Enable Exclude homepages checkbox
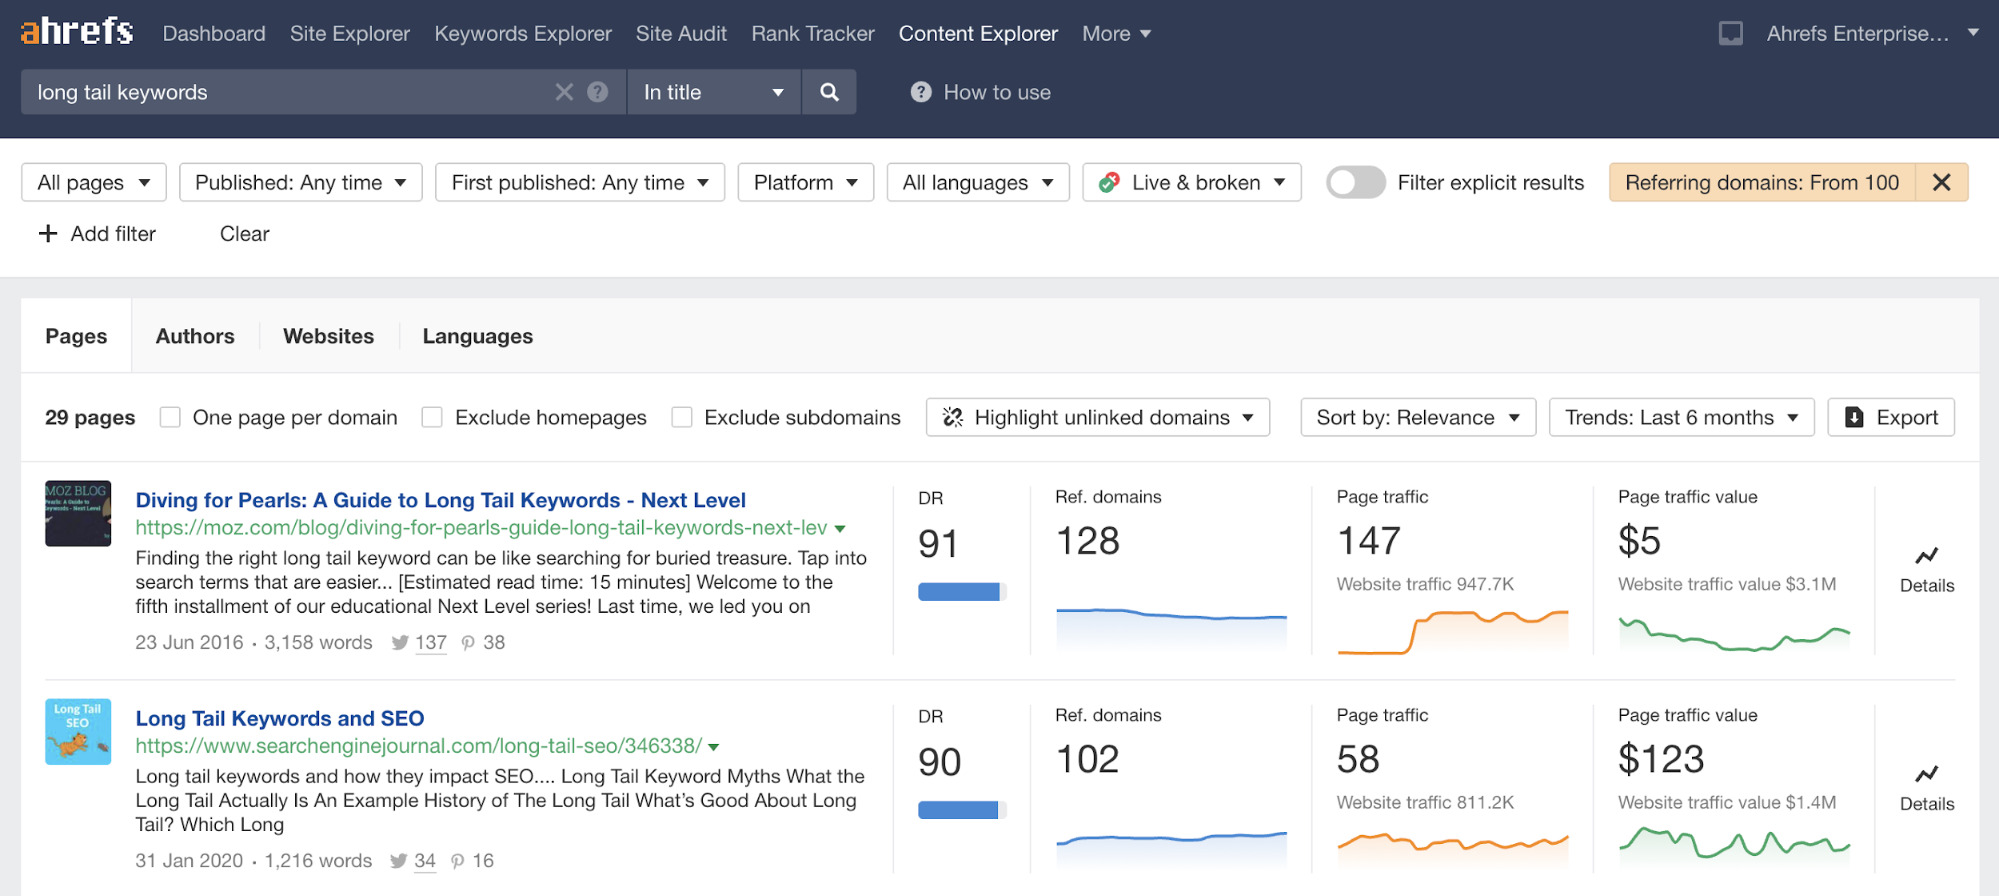This screenshot has height=896, width=1999. [432, 417]
